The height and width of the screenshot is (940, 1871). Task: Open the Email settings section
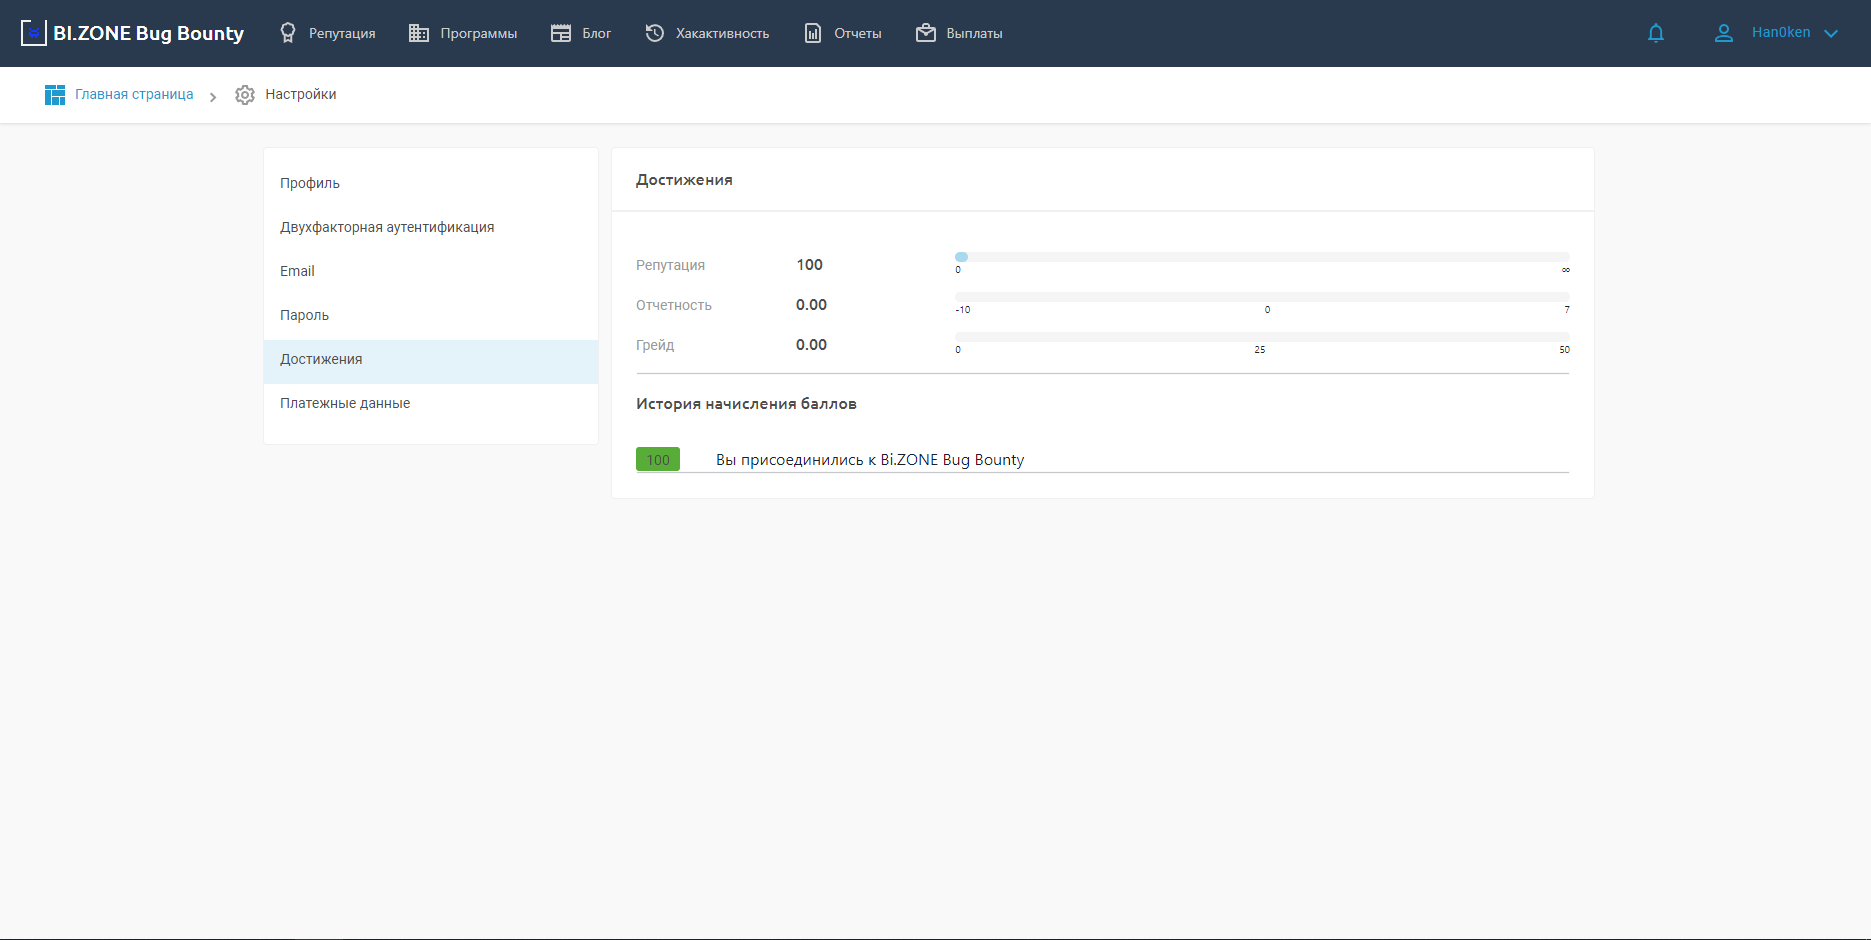[x=297, y=271]
